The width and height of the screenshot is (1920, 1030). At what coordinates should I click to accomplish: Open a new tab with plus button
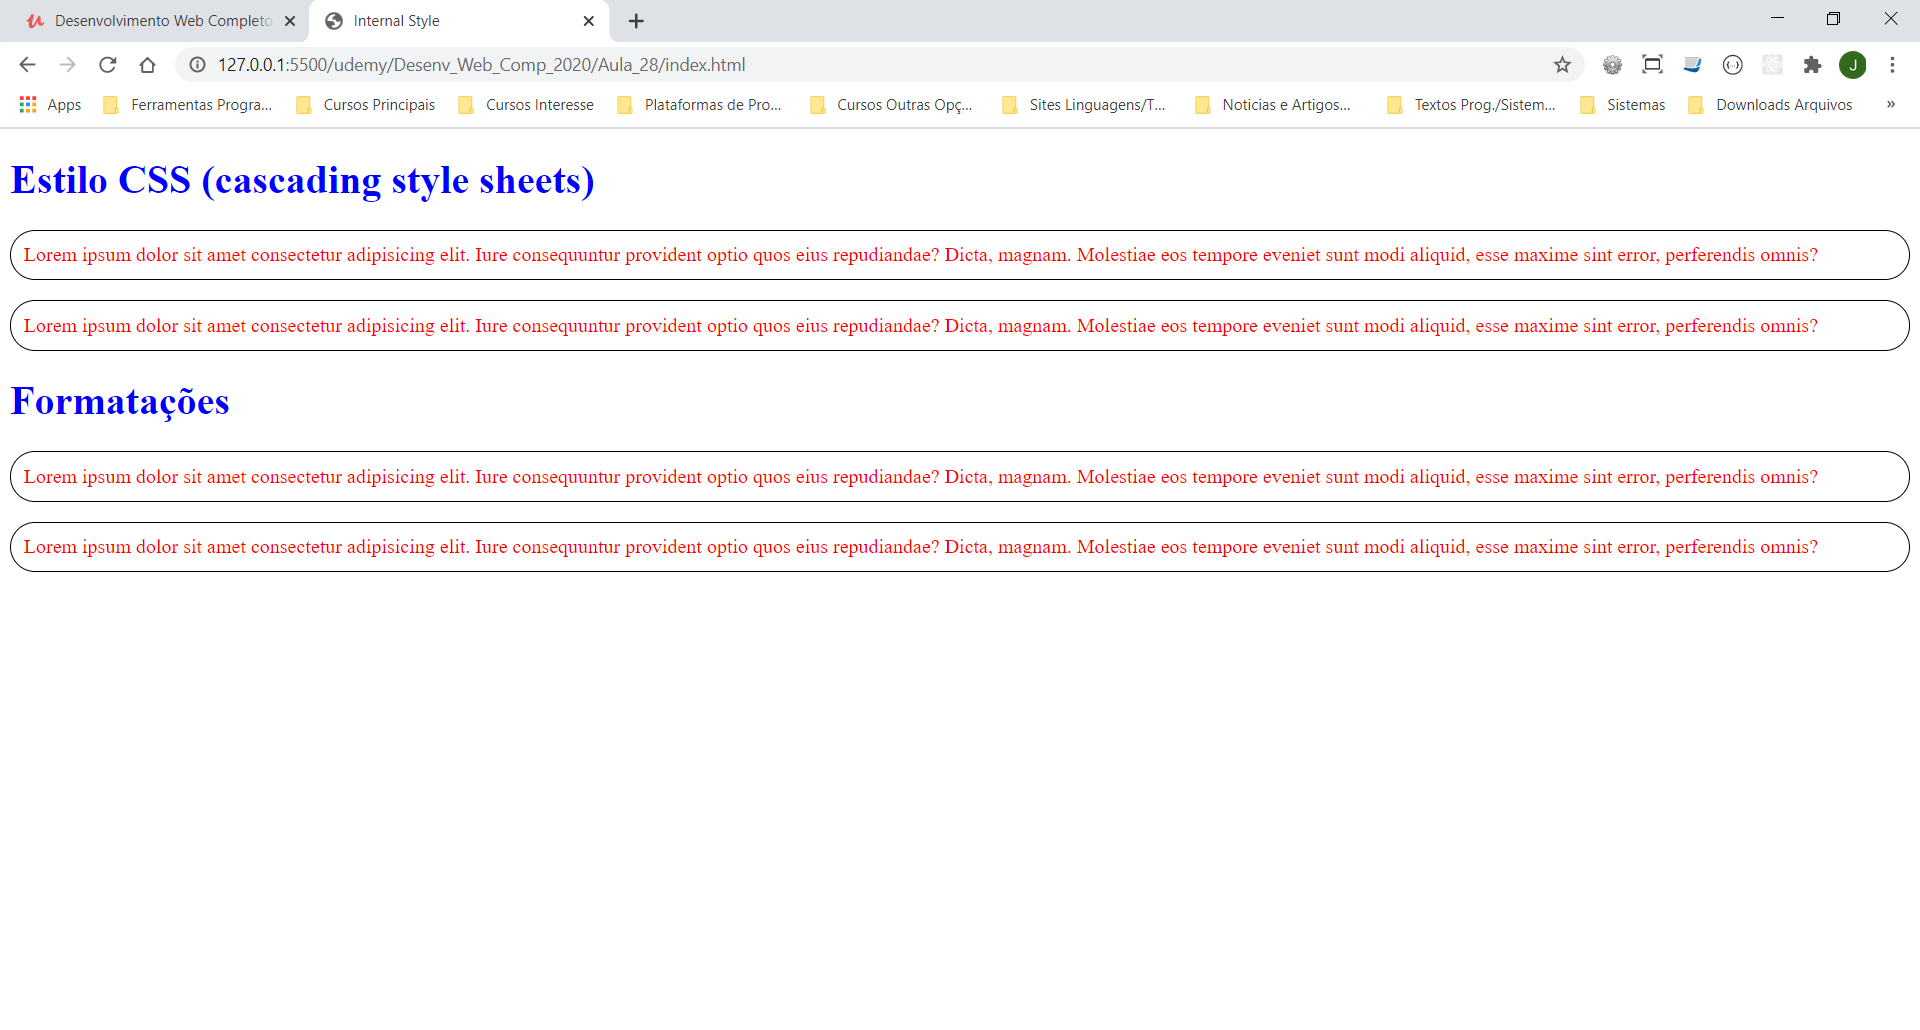[636, 21]
